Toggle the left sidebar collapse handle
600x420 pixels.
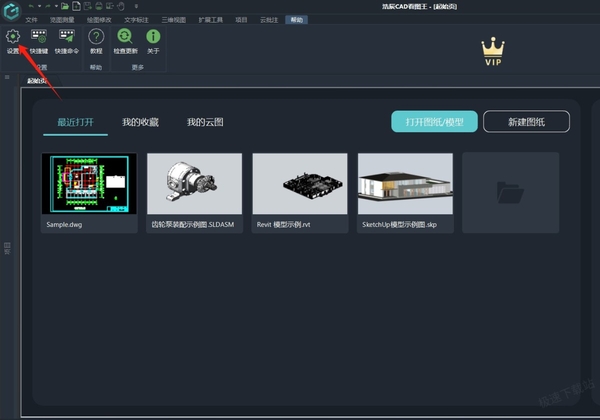click(7, 77)
